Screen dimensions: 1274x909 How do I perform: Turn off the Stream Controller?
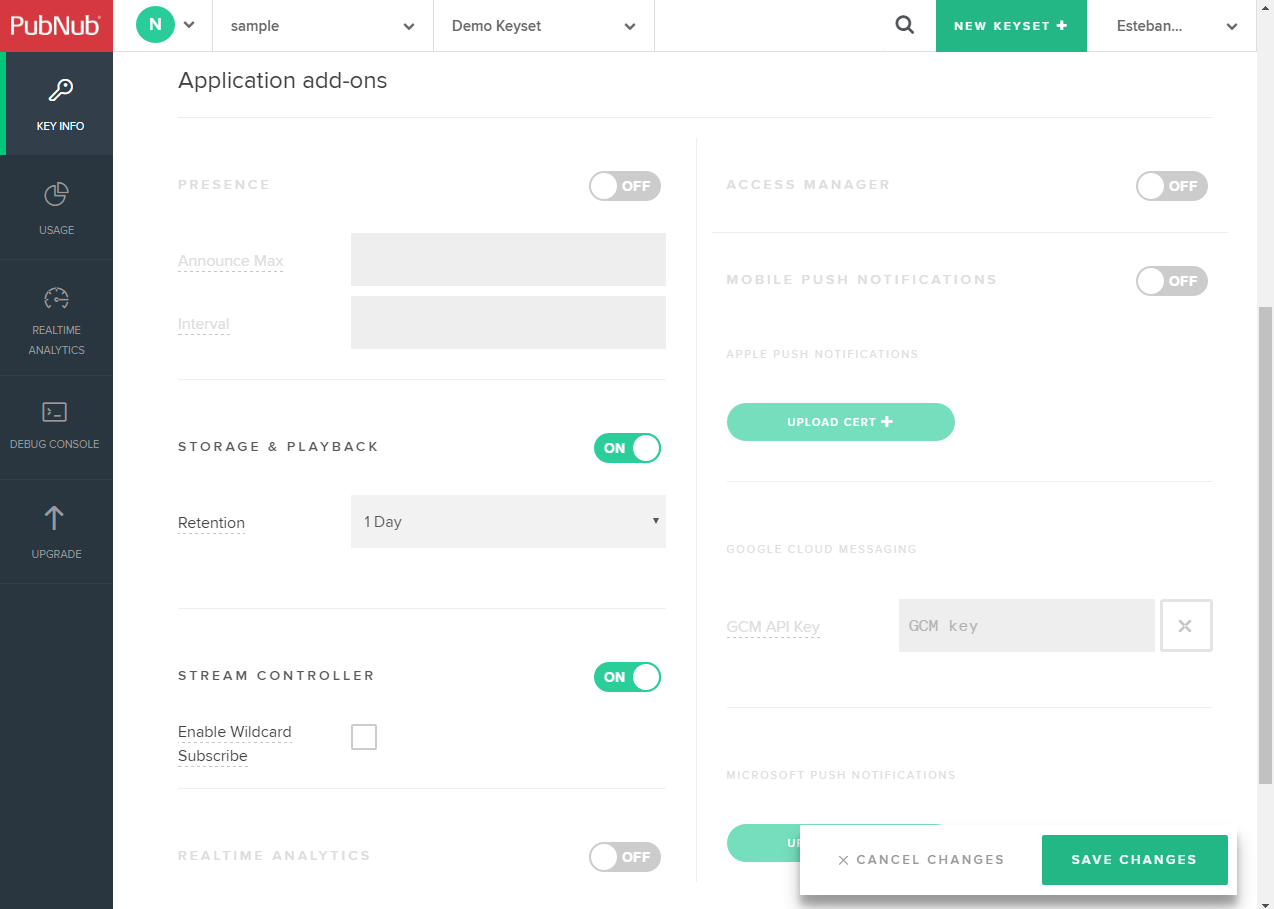pyautogui.click(x=627, y=677)
